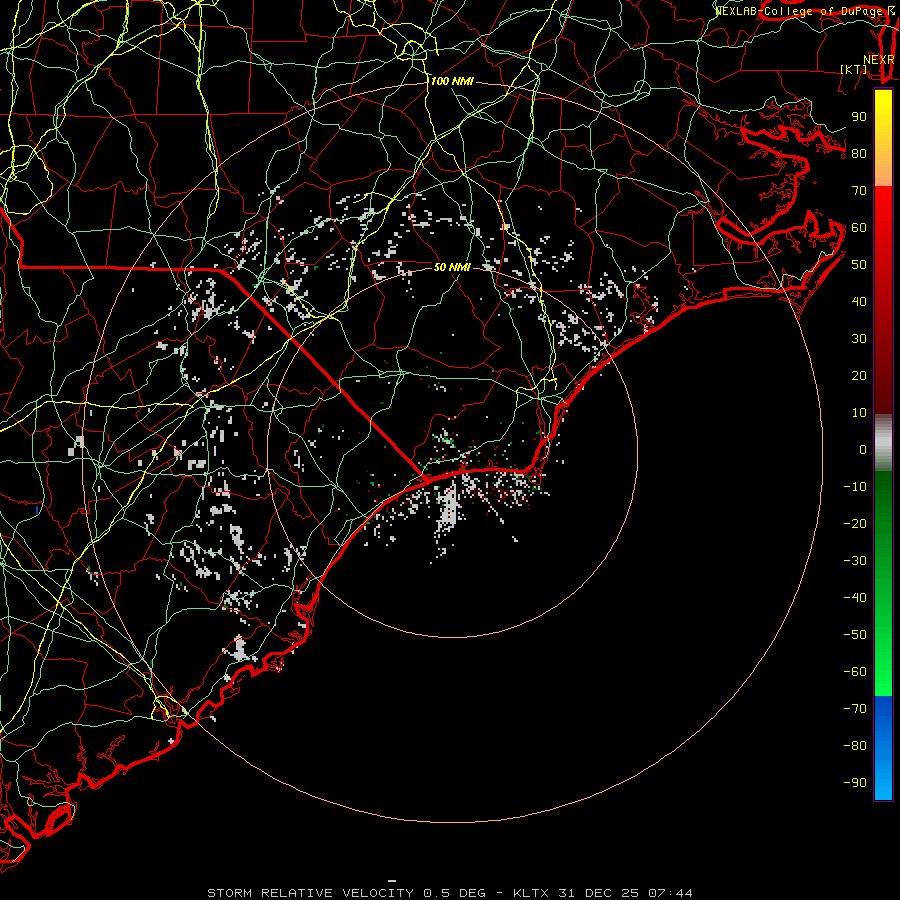Click the -30 value on the velocity scale
This screenshot has height=900, width=900.
coord(855,561)
